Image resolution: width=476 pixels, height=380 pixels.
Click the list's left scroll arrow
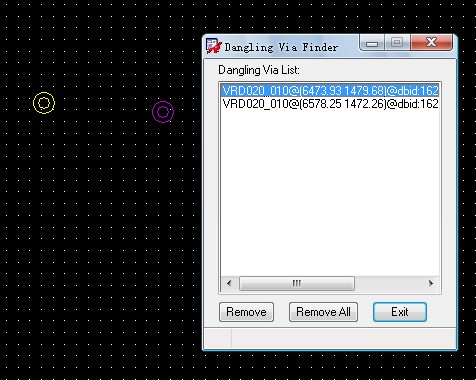229,283
